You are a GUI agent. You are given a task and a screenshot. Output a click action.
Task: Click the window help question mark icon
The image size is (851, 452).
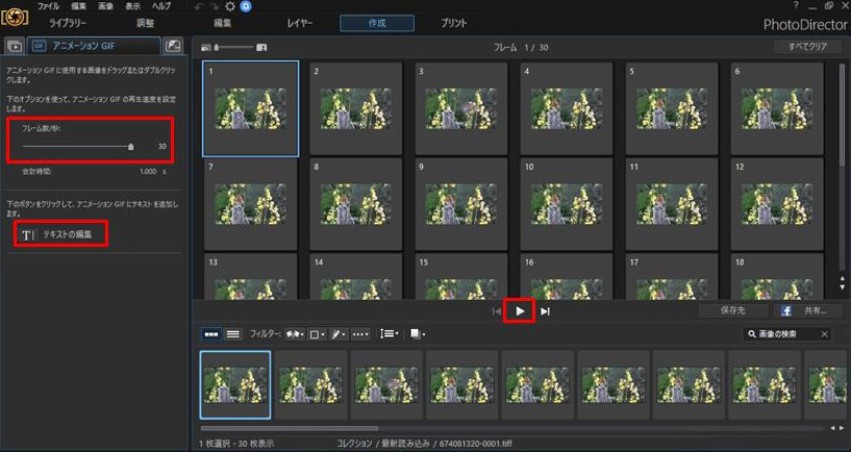tap(796, 6)
